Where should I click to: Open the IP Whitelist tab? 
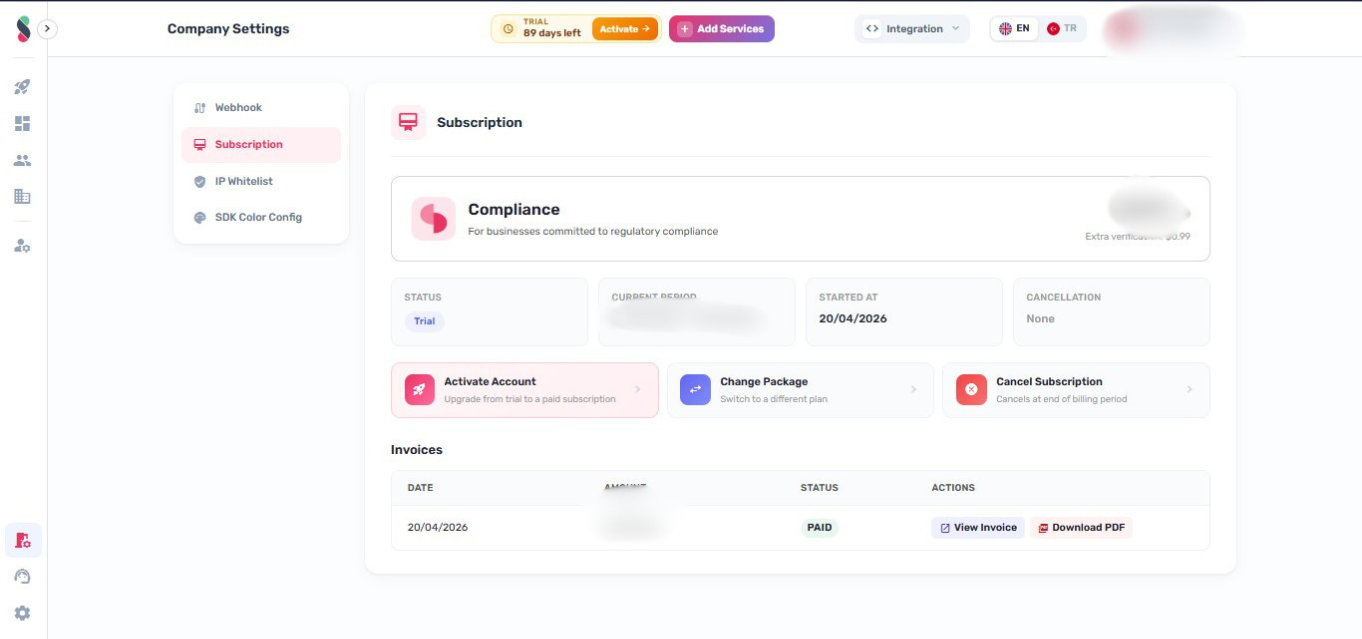[261, 181]
